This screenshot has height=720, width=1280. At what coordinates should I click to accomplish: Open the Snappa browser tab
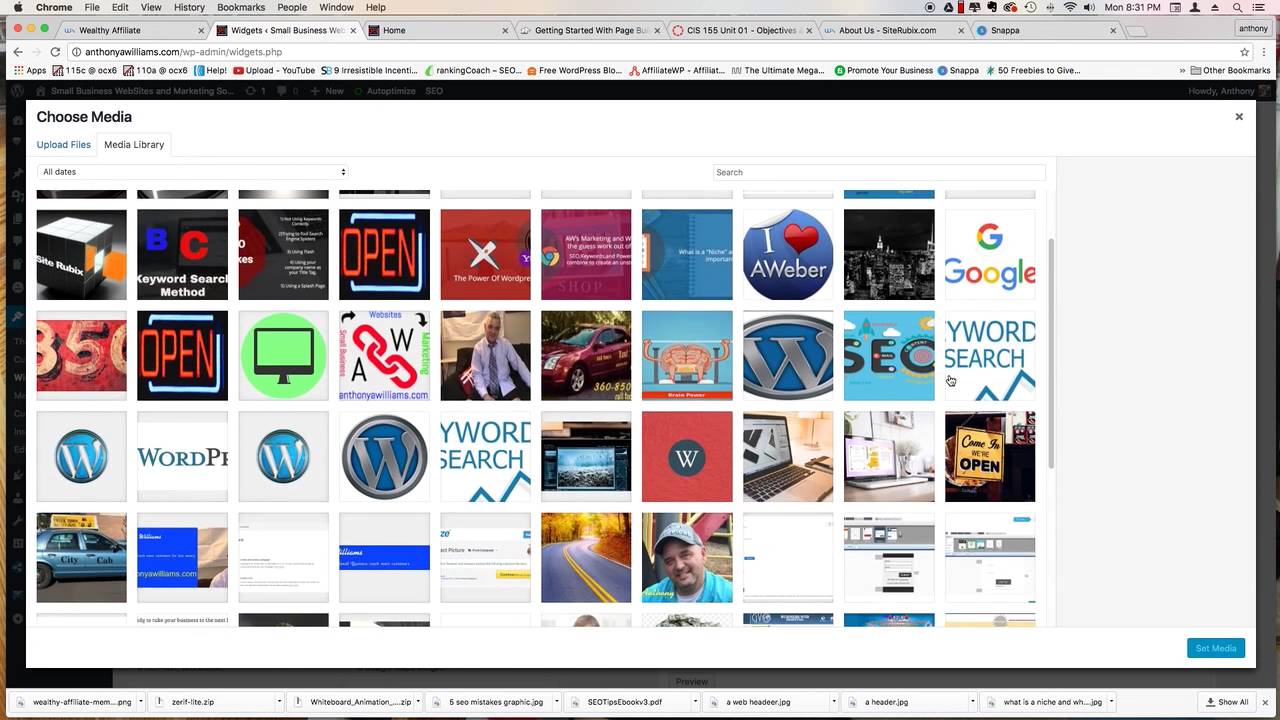tap(1045, 30)
